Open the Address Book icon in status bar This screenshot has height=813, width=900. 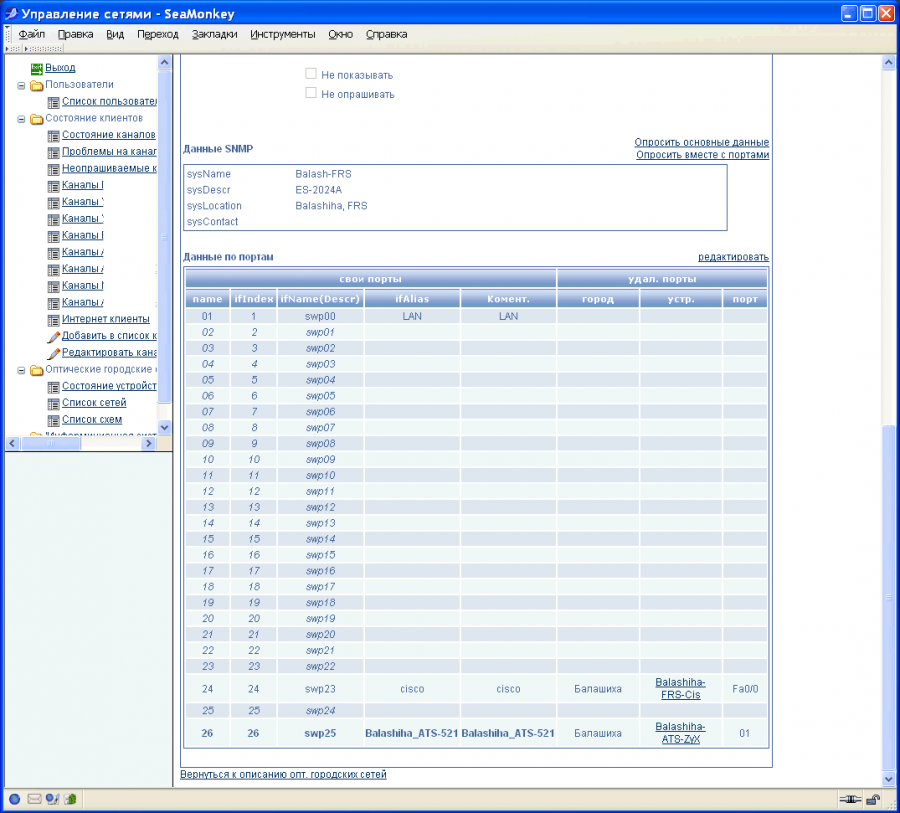click(x=70, y=799)
